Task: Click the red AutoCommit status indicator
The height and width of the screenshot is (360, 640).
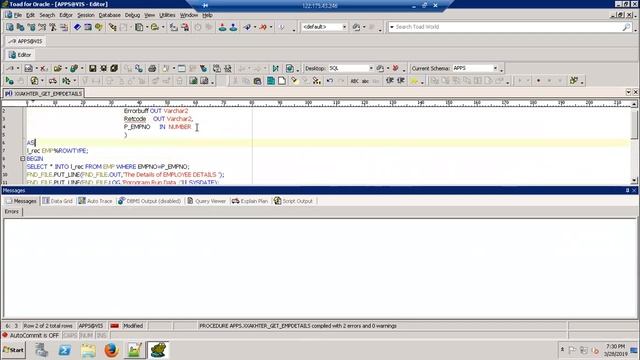Action: tap(5, 335)
